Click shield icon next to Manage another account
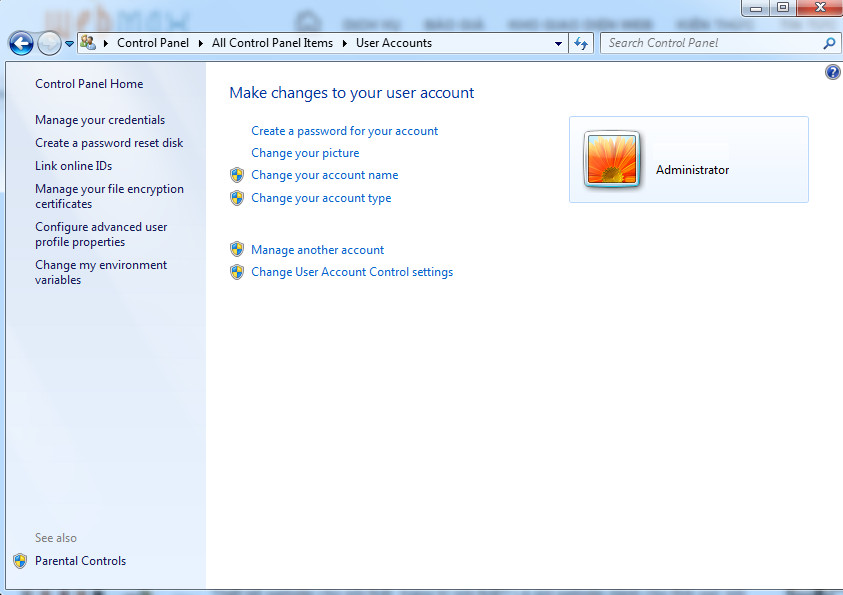This screenshot has width=843, height=595. tap(237, 250)
